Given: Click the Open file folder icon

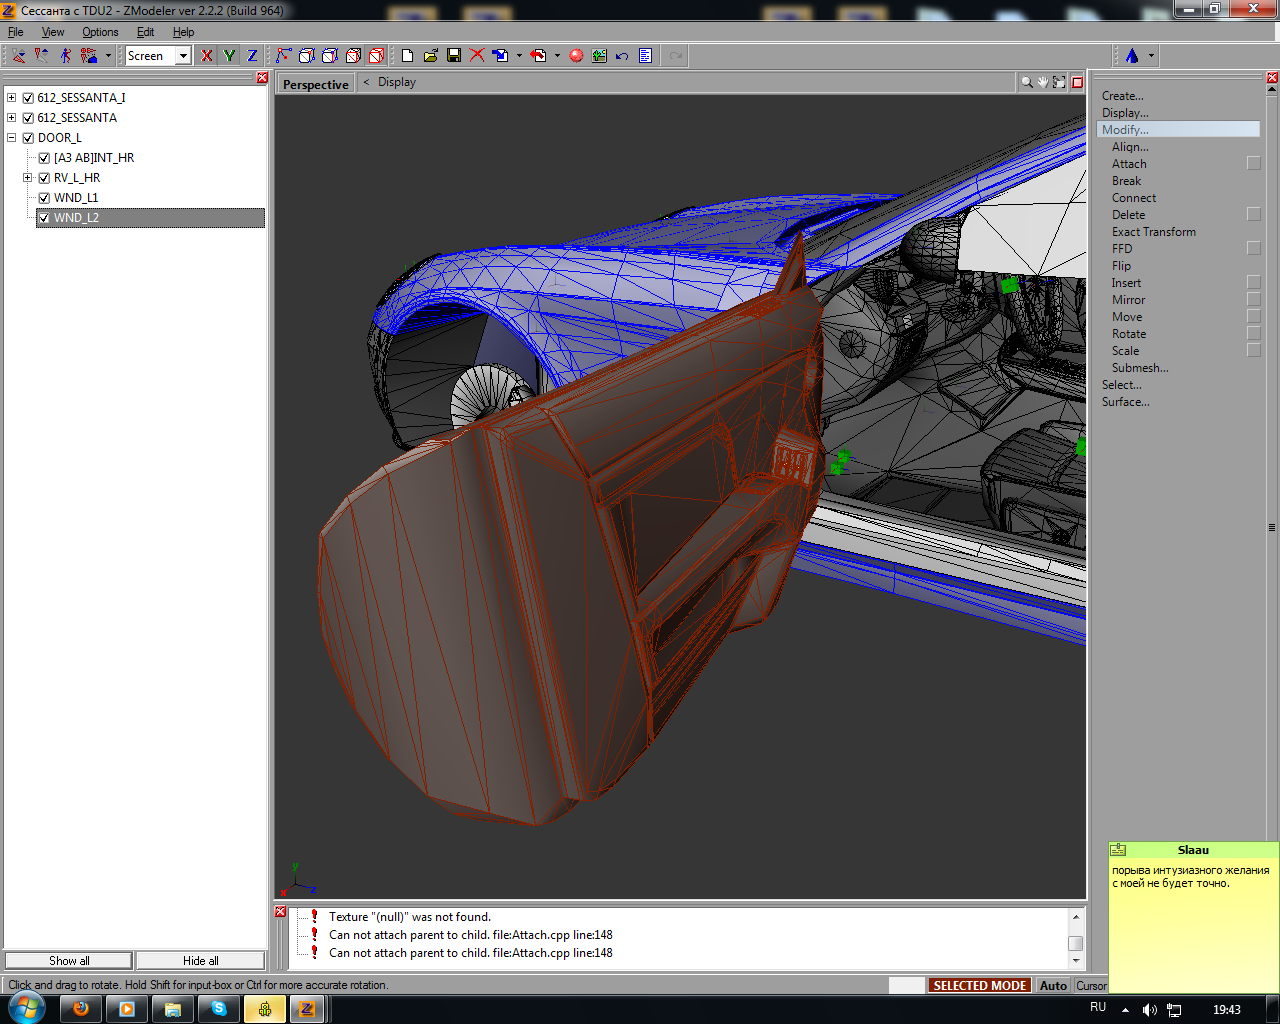Looking at the screenshot, I should (431, 56).
